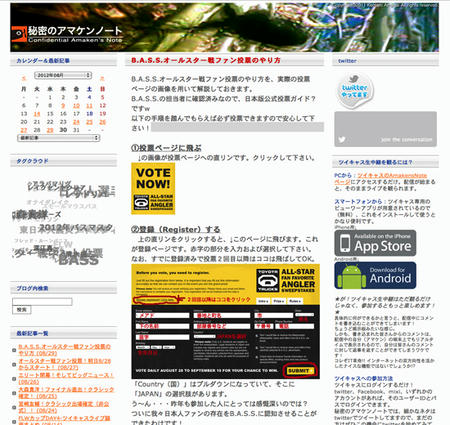Click bullet icon beside the (08/27) article
This screenshot has height=425, width=450.
pyautogui.click(x=14, y=364)
